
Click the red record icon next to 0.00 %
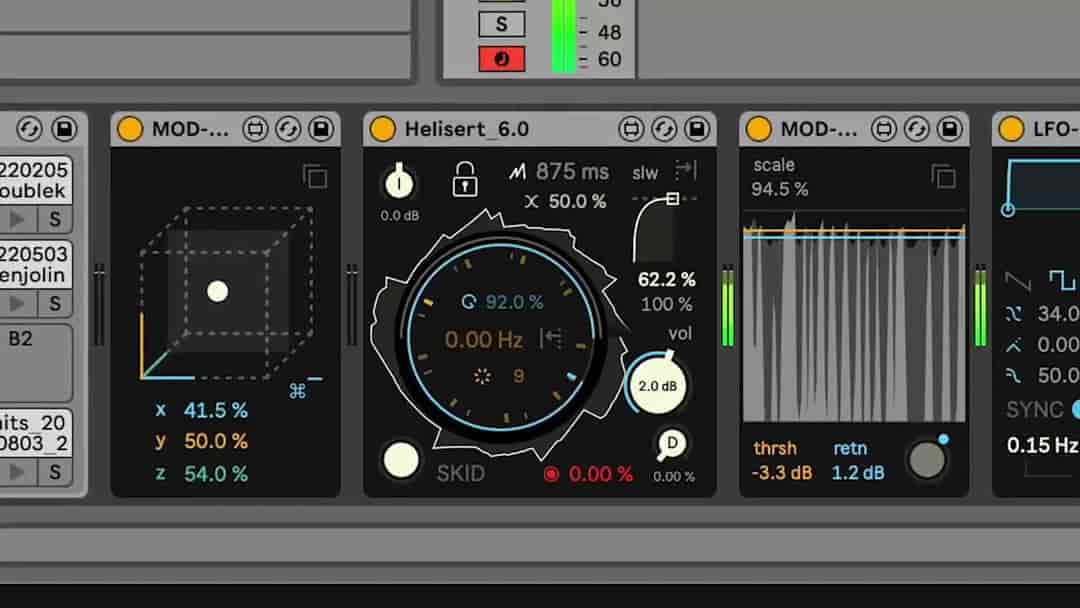(551, 474)
